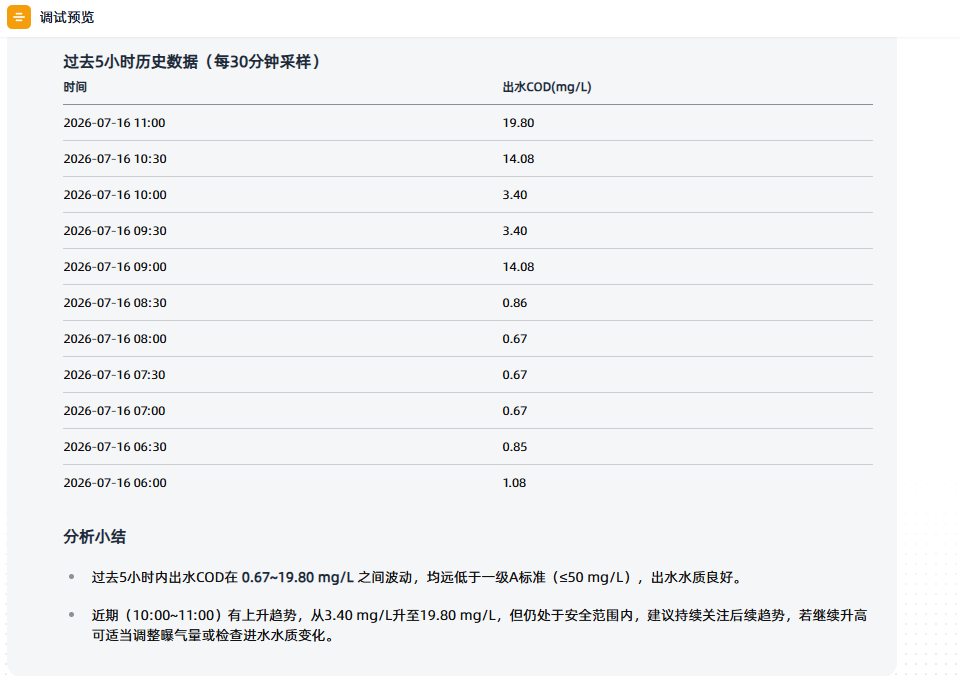Select the 2026-07-16 06:30 time cell
Screen dimensions: 960x676
(x=115, y=447)
